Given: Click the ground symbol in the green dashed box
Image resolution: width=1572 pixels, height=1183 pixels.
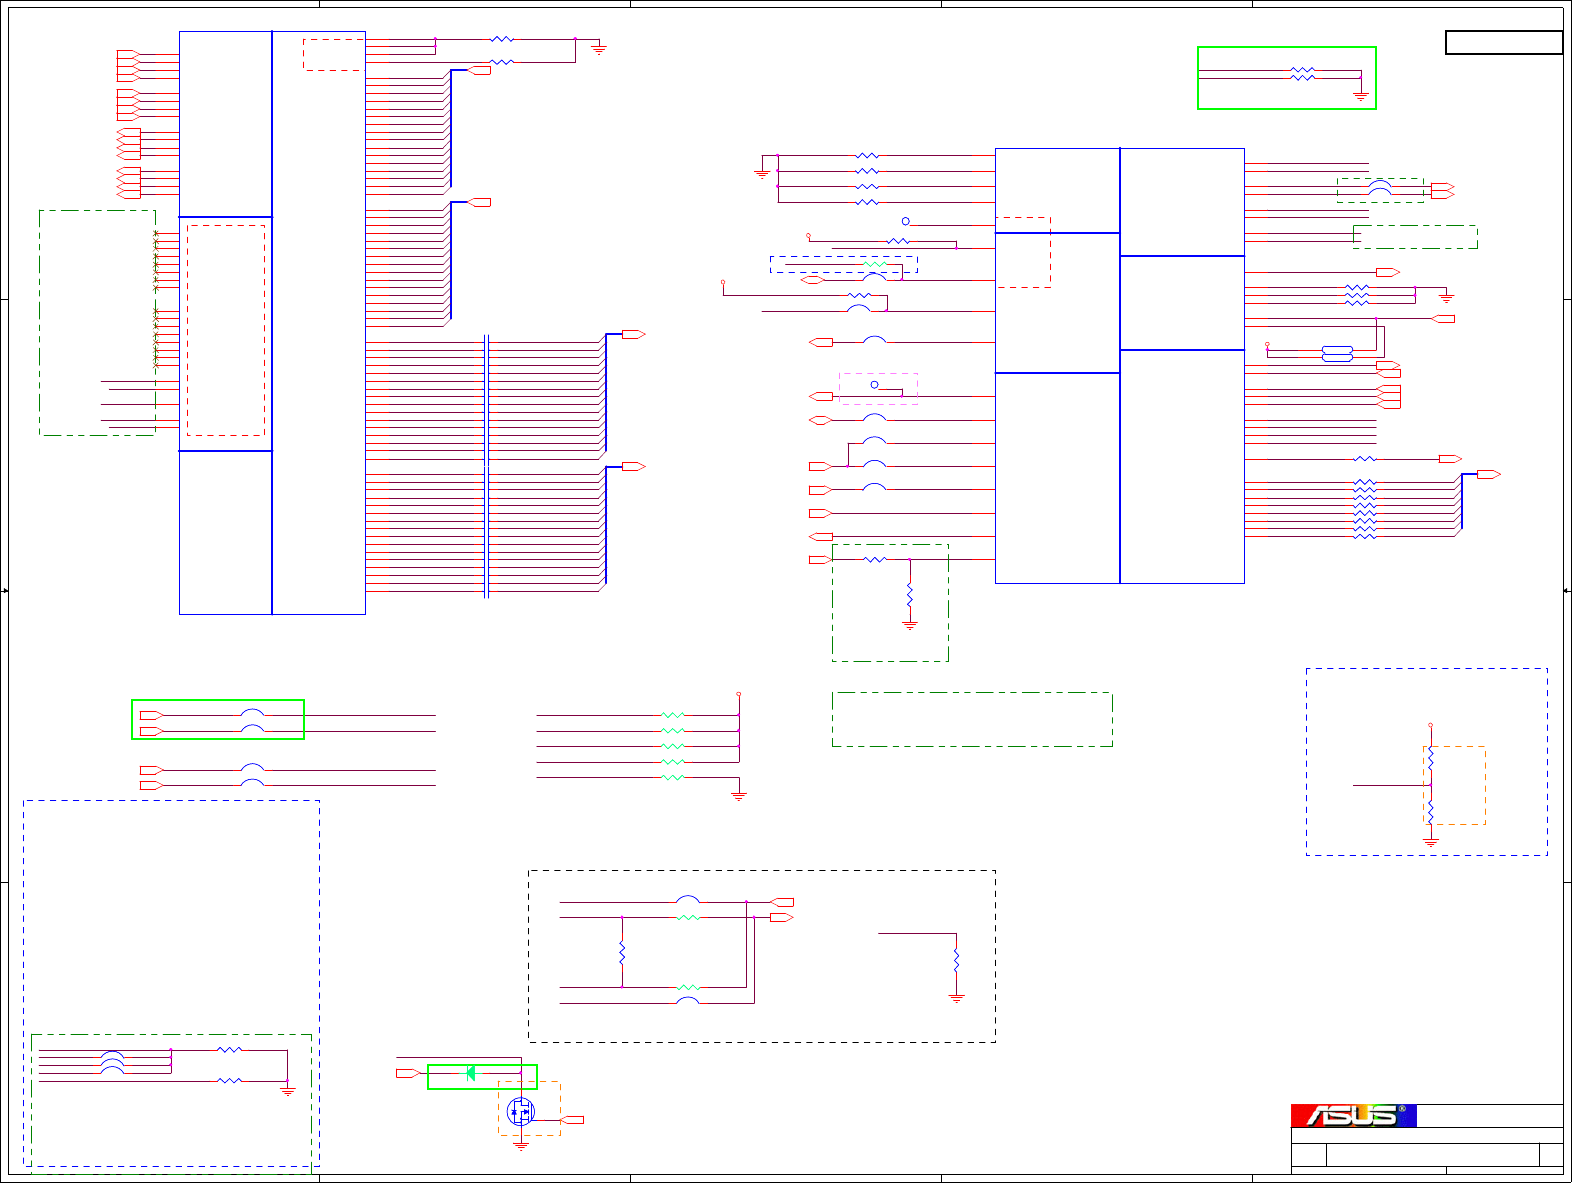Looking at the screenshot, I should (909, 624).
